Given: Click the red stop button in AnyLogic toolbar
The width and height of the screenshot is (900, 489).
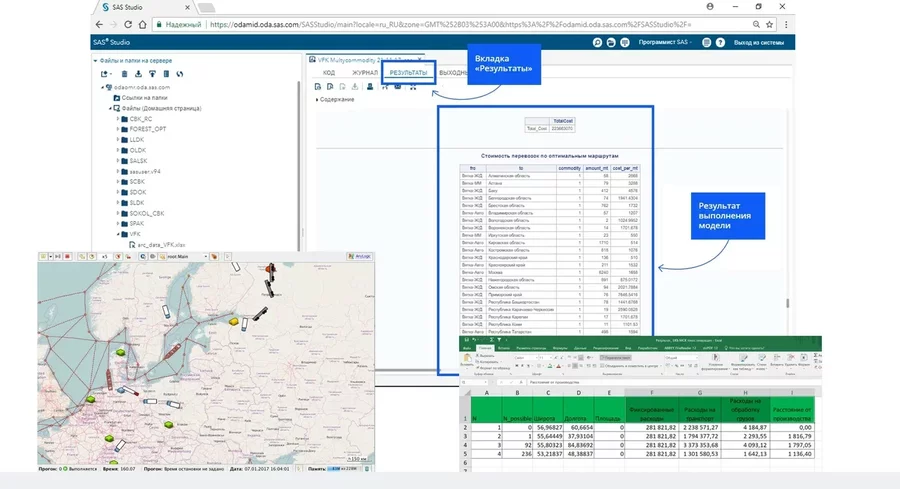Looking at the screenshot, I should (67, 257).
